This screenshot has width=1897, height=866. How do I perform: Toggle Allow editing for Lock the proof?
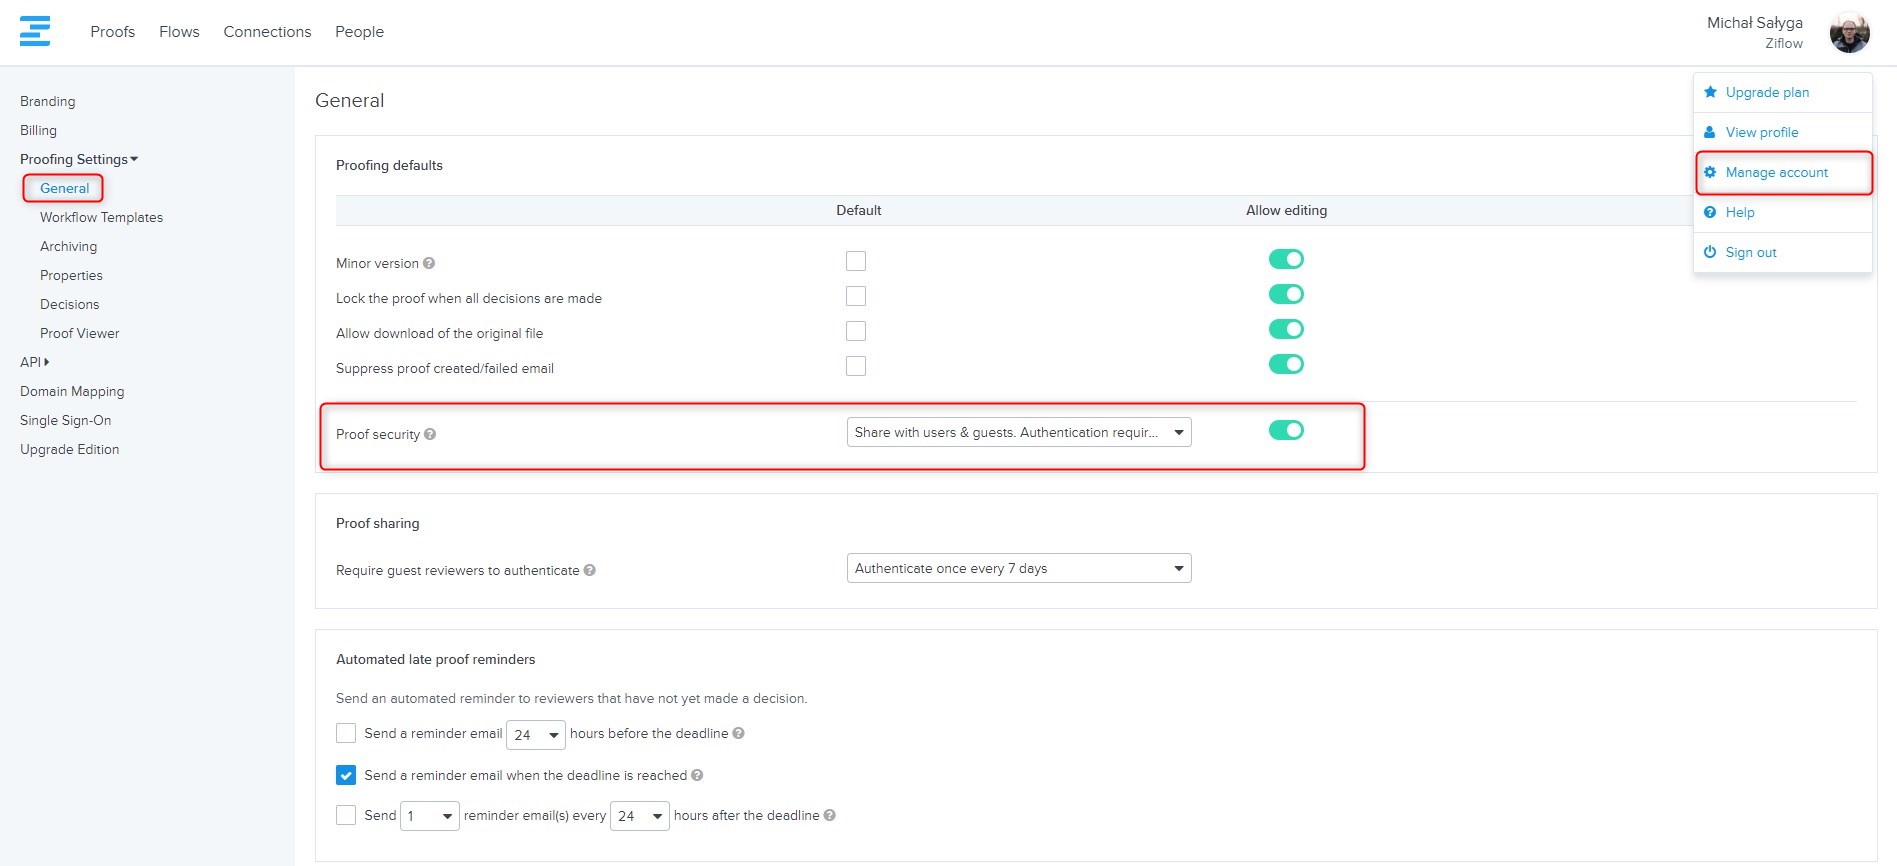[x=1286, y=294]
